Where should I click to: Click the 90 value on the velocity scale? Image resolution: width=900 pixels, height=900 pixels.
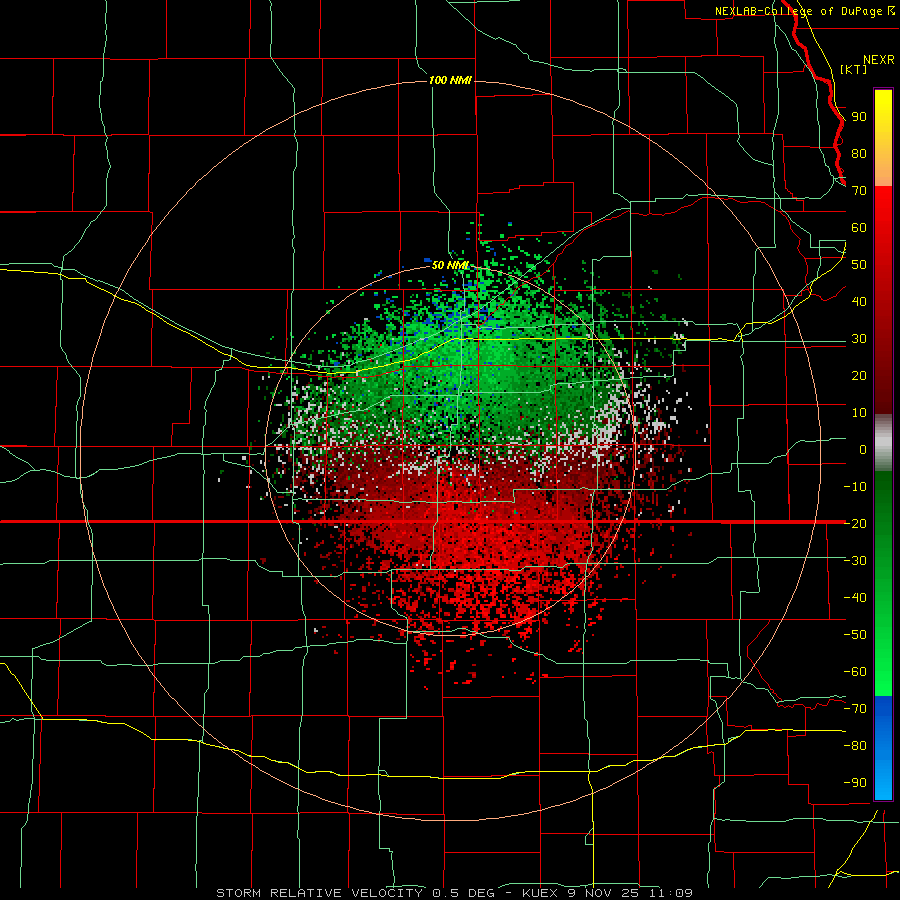[859, 117]
